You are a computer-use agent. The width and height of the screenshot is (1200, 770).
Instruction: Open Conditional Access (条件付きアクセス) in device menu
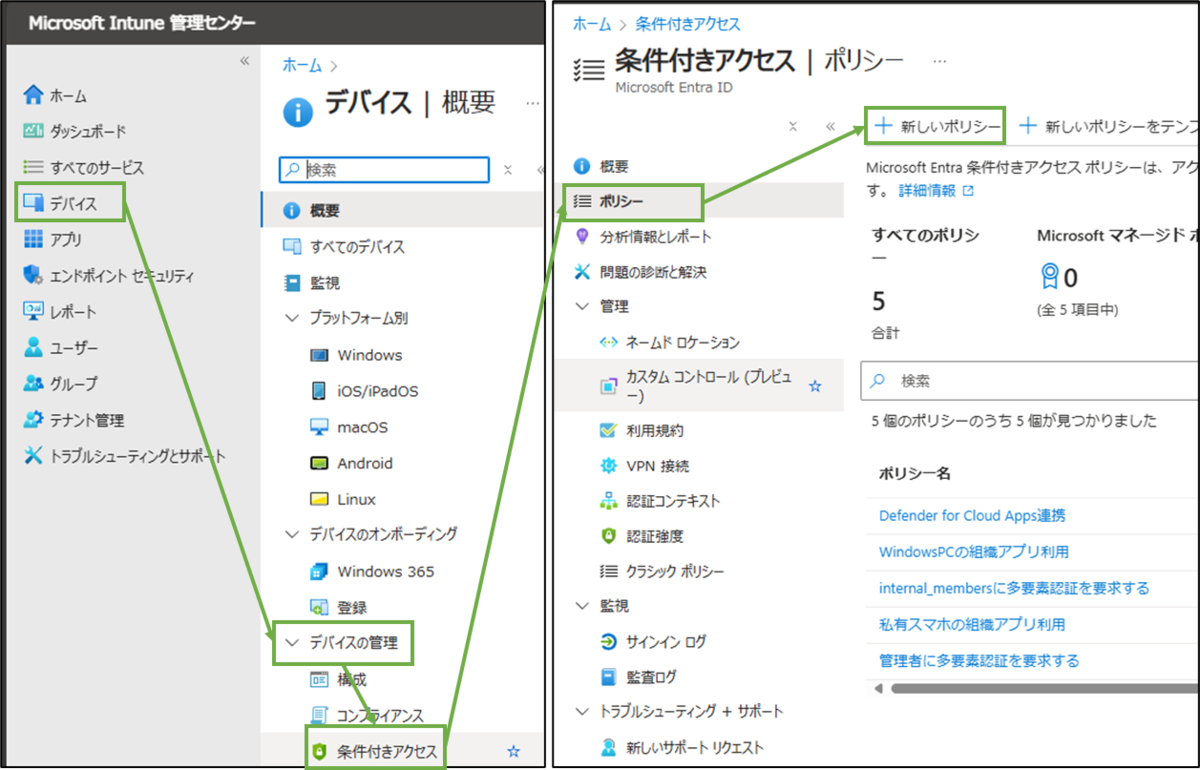(x=375, y=751)
